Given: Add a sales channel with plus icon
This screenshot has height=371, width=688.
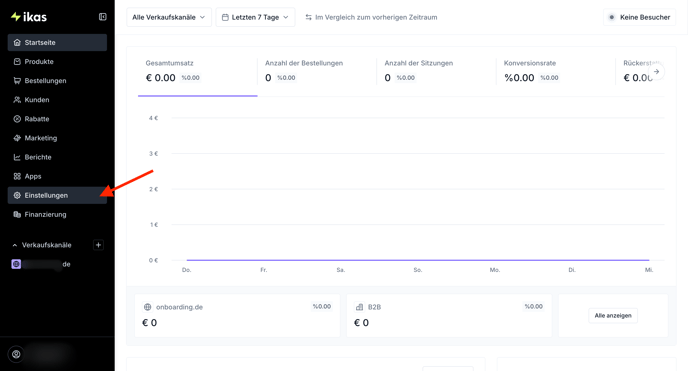Looking at the screenshot, I should tap(98, 245).
